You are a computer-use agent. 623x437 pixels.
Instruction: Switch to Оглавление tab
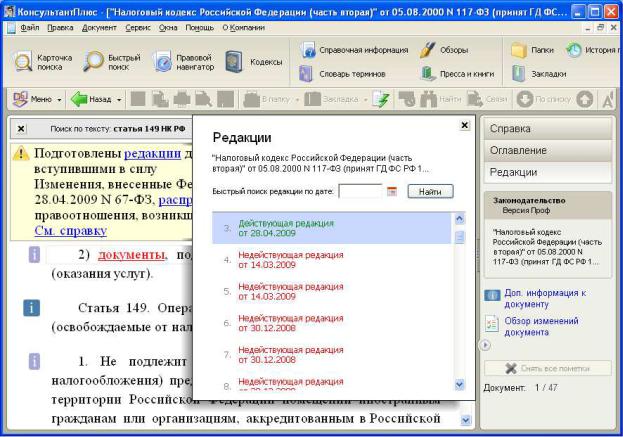tap(548, 151)
